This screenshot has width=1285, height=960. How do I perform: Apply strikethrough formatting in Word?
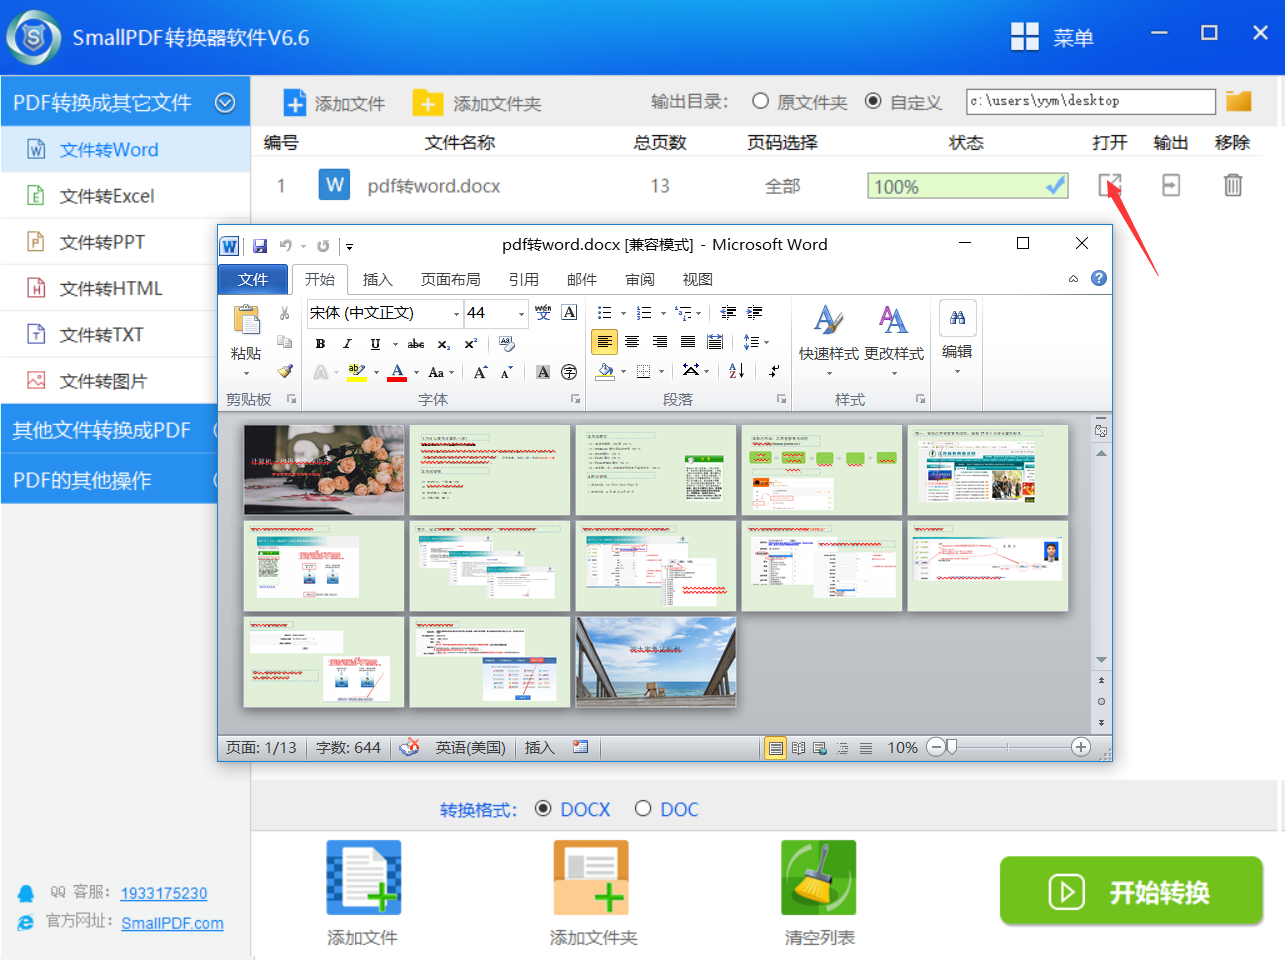[x=416, y=344]
